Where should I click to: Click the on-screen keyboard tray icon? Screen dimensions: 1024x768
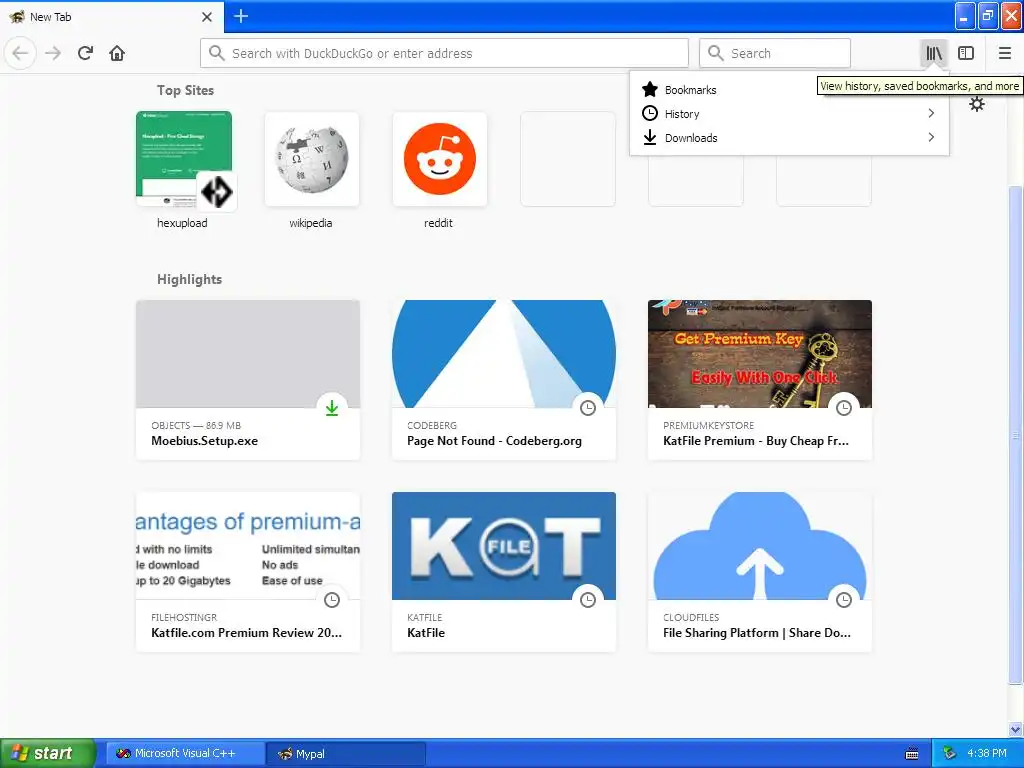click(x=912, y=754)
